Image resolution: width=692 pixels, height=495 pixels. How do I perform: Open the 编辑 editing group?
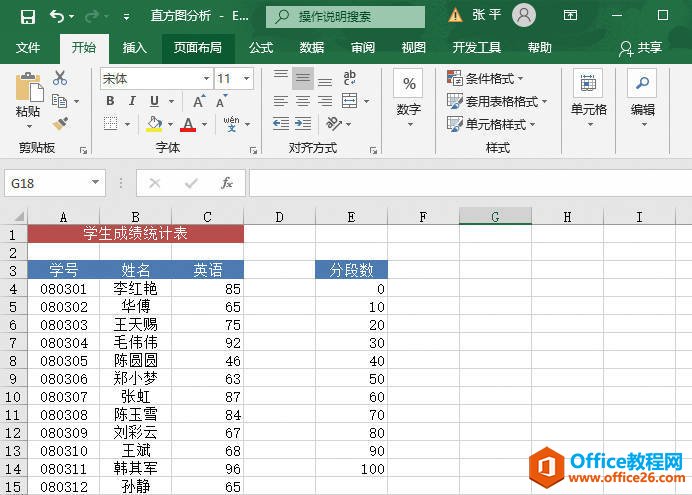643,98
